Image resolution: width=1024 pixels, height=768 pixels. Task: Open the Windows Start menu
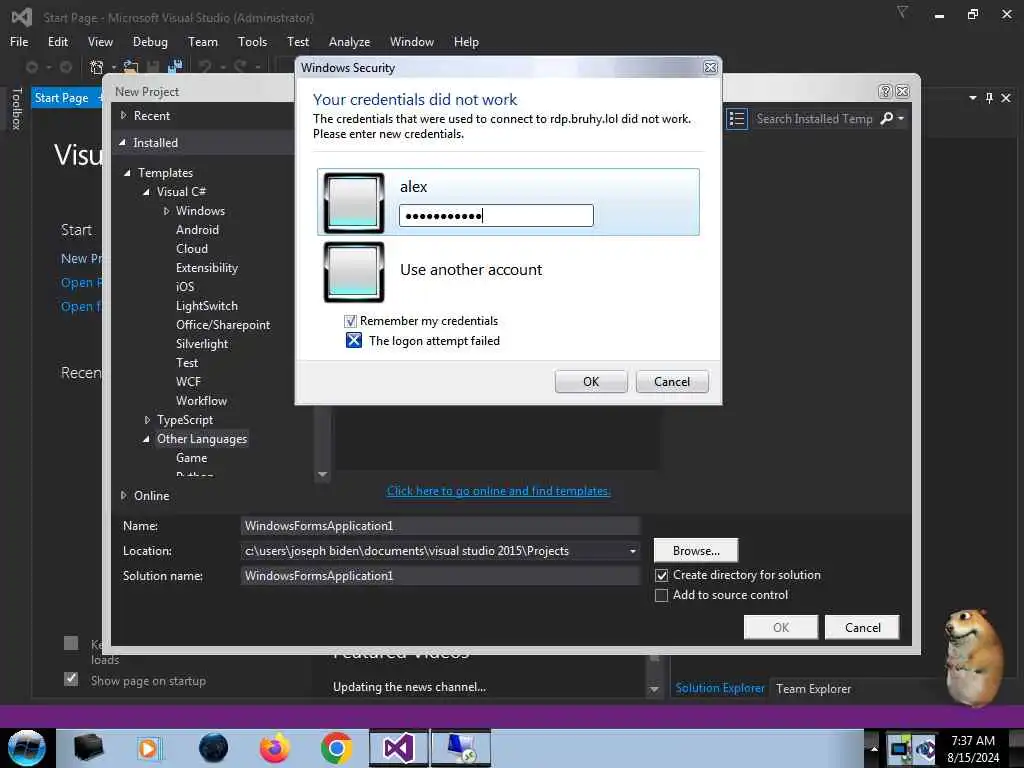tap(27, 748)
